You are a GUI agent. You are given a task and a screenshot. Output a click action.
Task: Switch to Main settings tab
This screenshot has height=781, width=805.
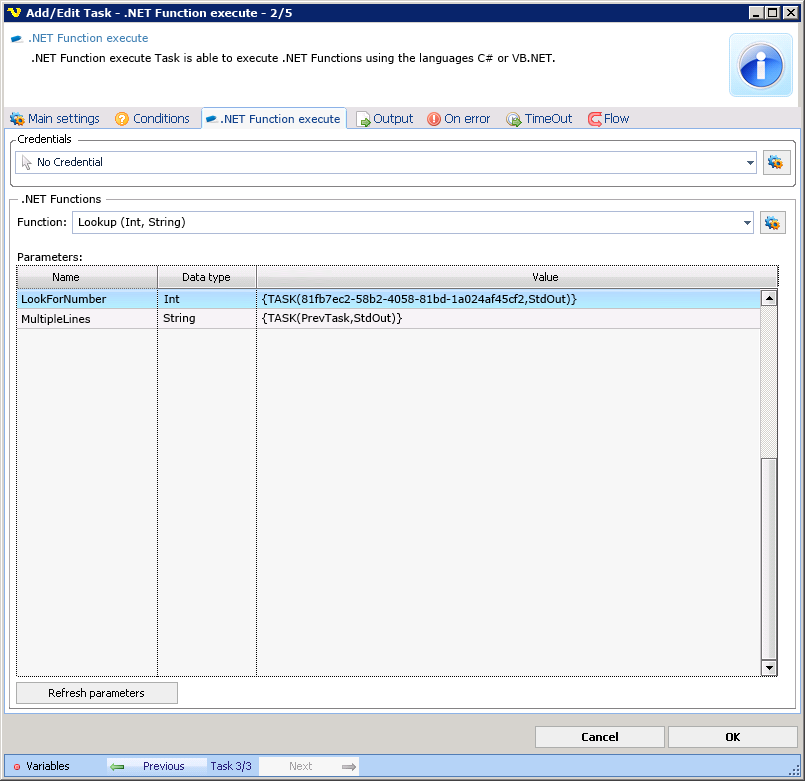(x=55, y=119)
